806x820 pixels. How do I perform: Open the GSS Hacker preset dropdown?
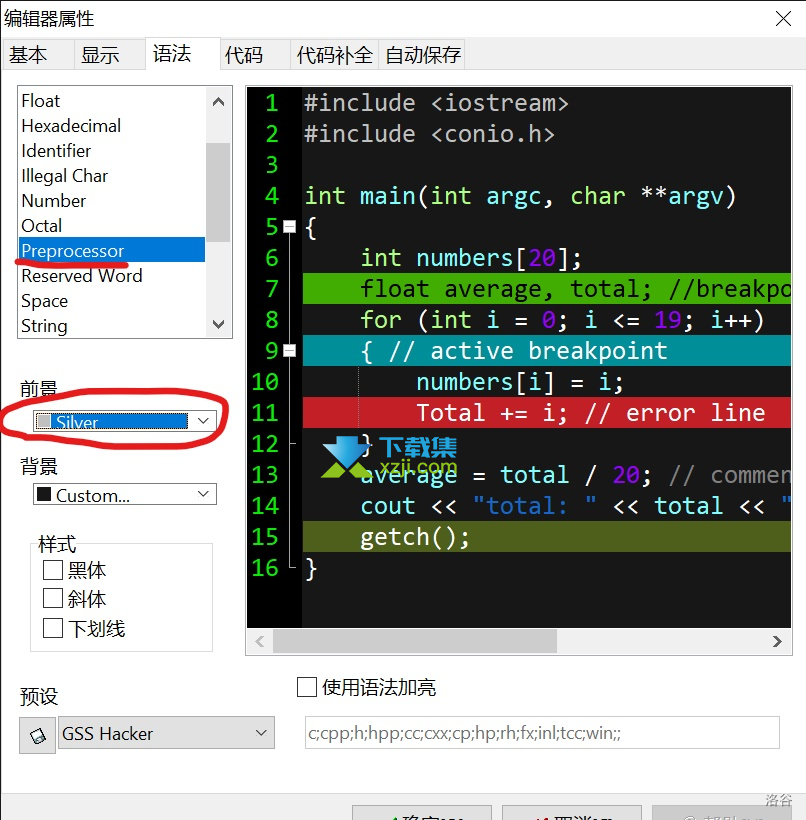click(166, 733)
